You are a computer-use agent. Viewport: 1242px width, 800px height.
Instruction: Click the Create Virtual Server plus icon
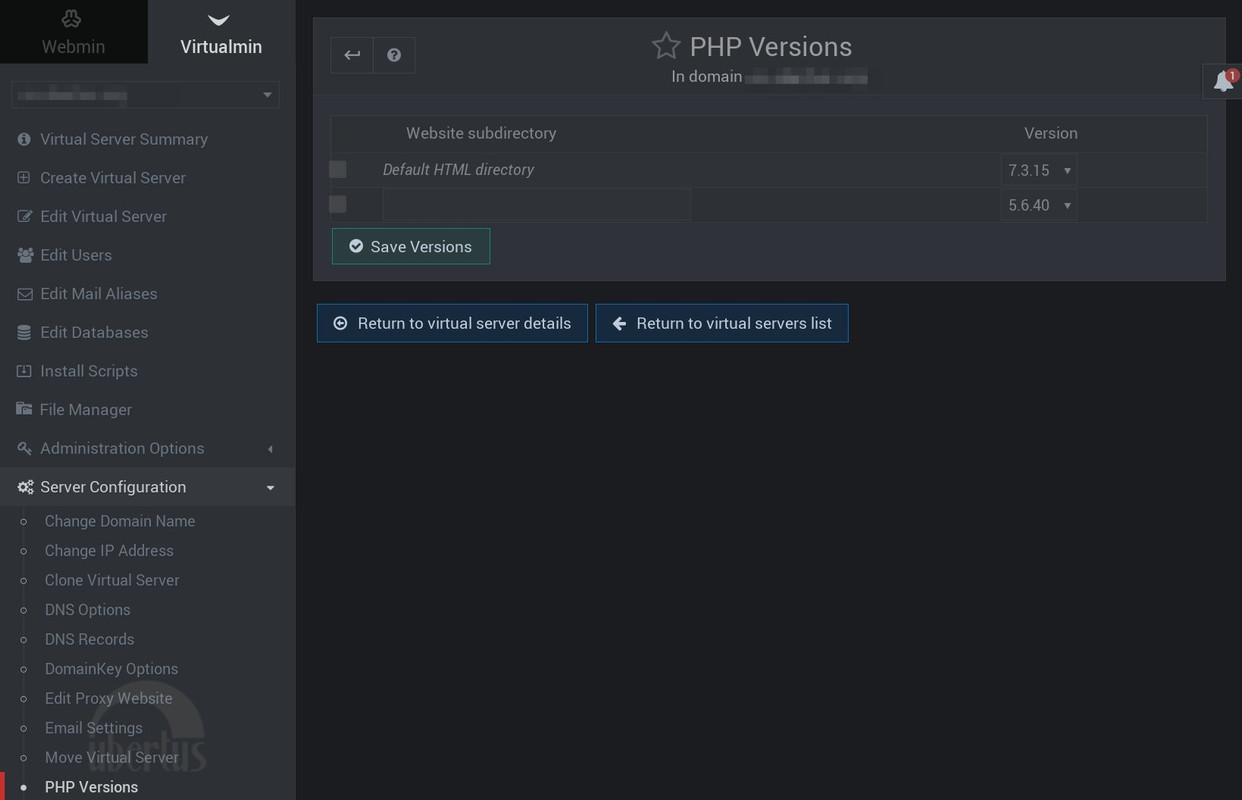[24, 178]
